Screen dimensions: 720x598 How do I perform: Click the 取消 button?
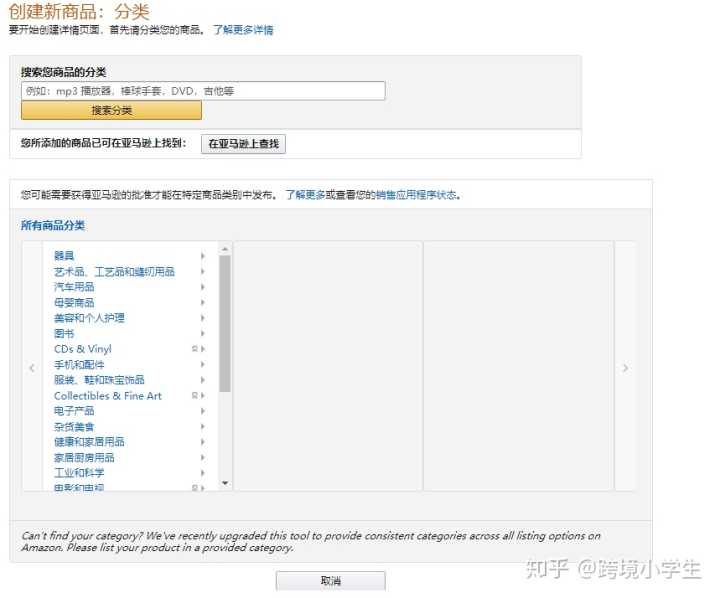pos(331,581)
